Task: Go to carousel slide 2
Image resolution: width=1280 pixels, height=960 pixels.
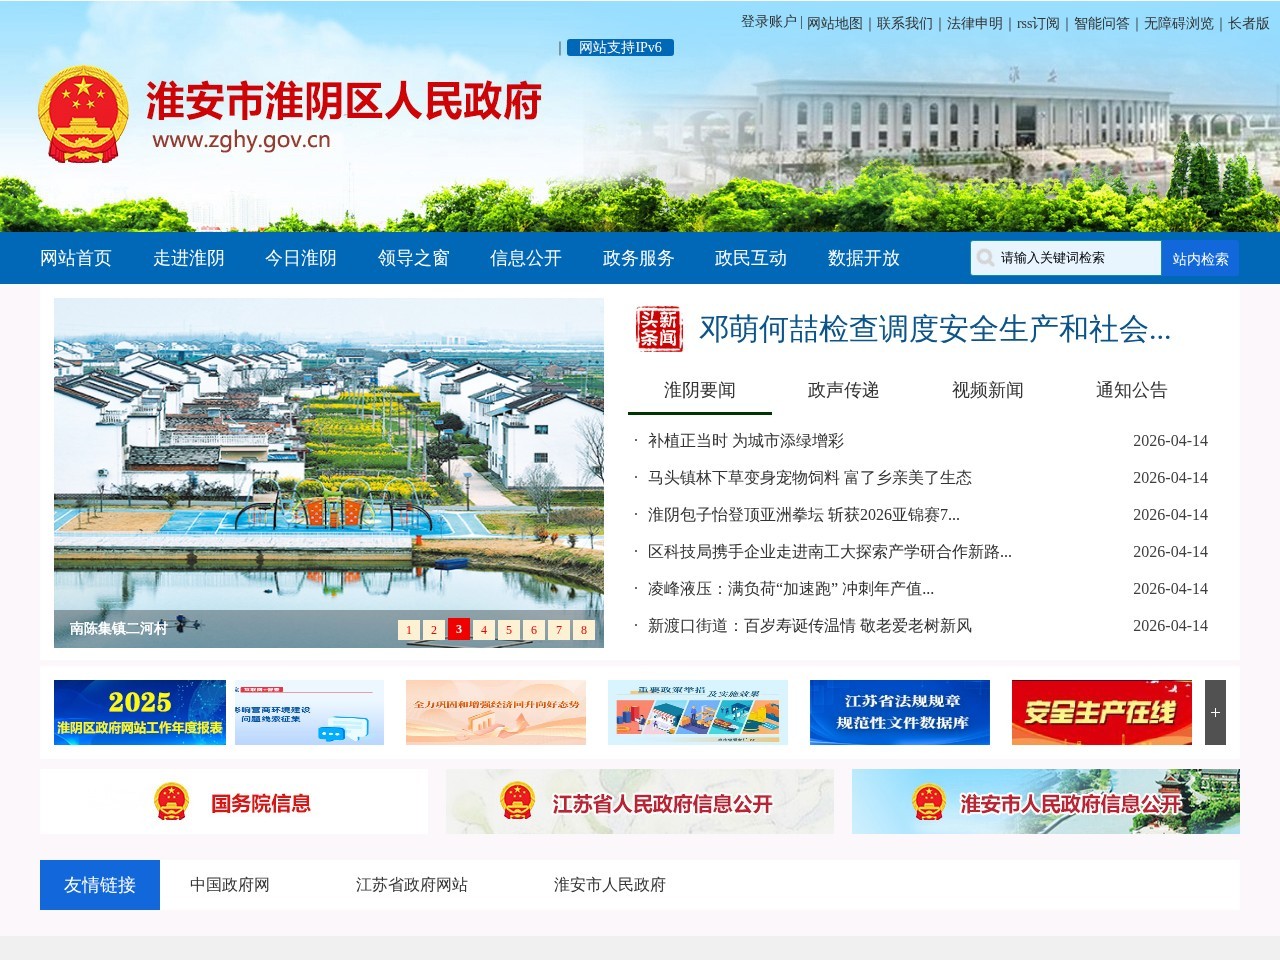Action: click(x=434, y=629)
